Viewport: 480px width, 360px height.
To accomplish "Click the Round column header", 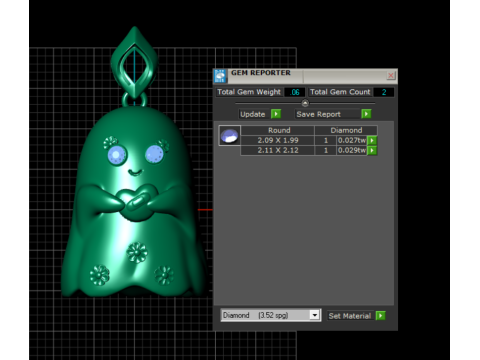I will tap(278, 130).
